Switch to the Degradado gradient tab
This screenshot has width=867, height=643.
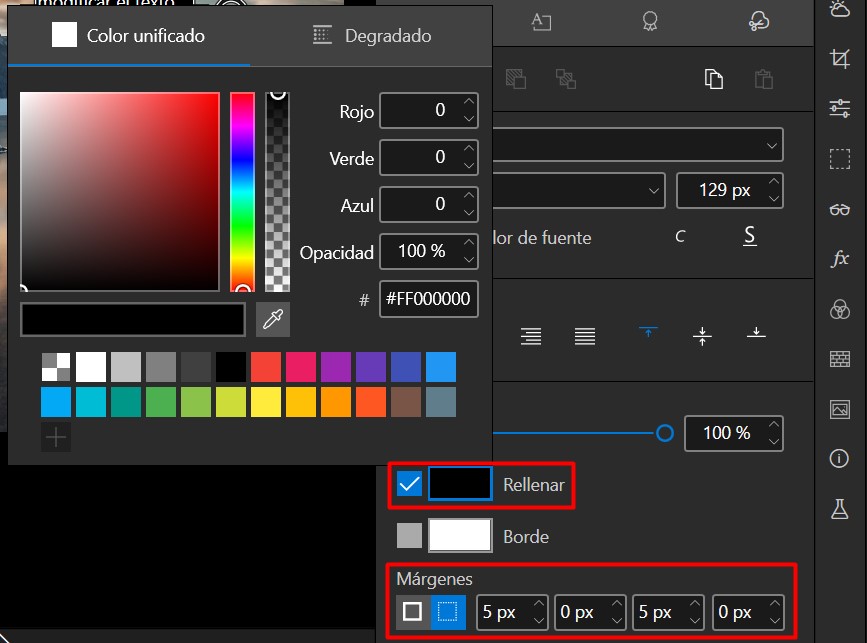click(x=372, y=35)
